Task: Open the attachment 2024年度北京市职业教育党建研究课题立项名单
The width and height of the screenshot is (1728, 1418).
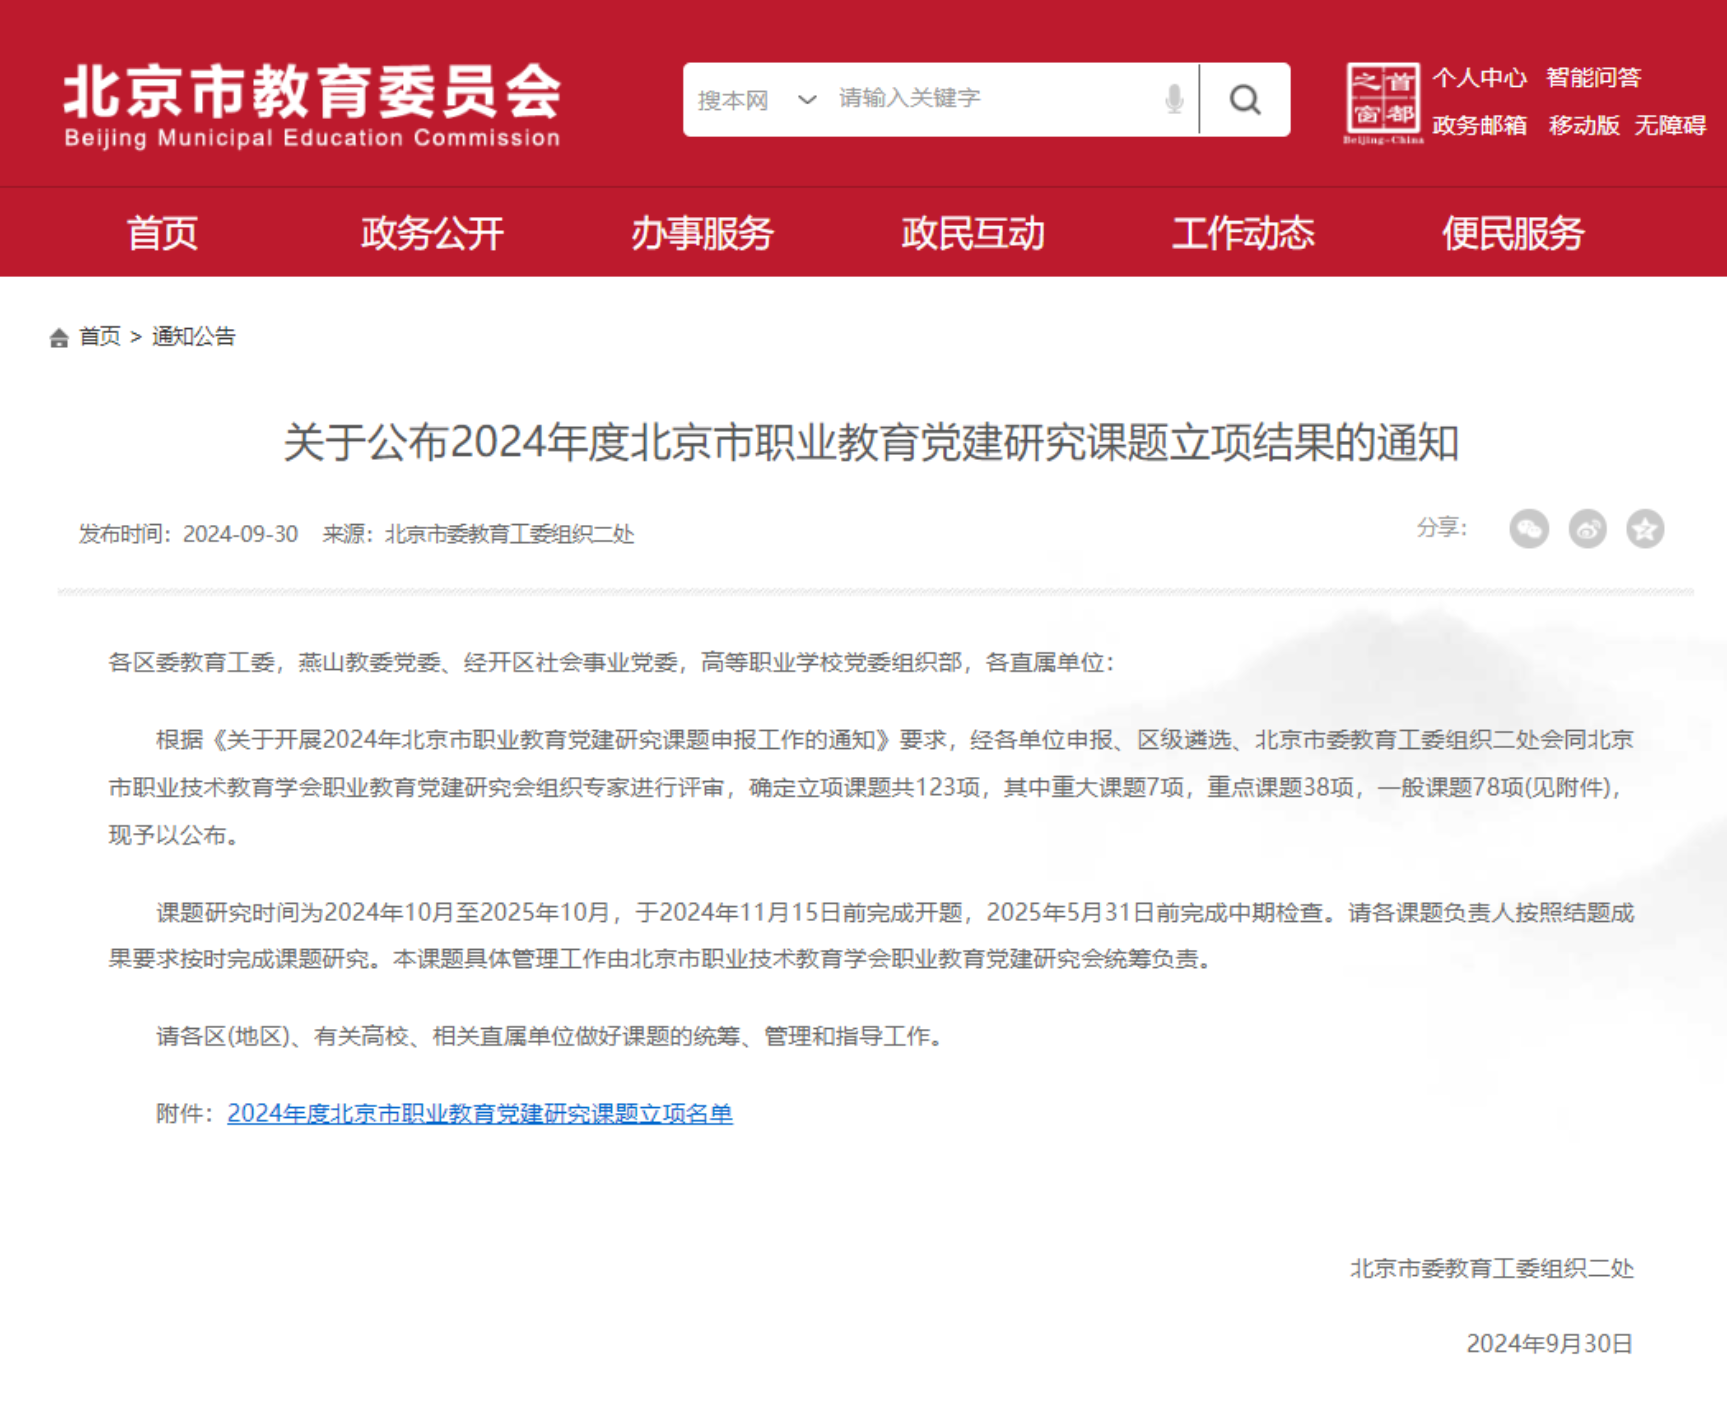Action: click(480, 1113)
